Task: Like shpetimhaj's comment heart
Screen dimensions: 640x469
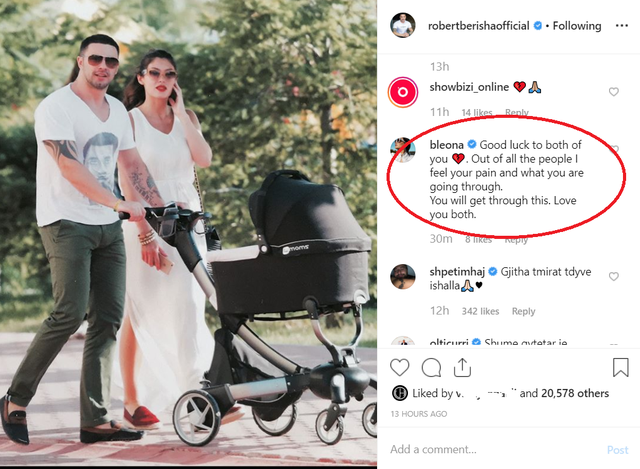Action: (x=613, y=276)
